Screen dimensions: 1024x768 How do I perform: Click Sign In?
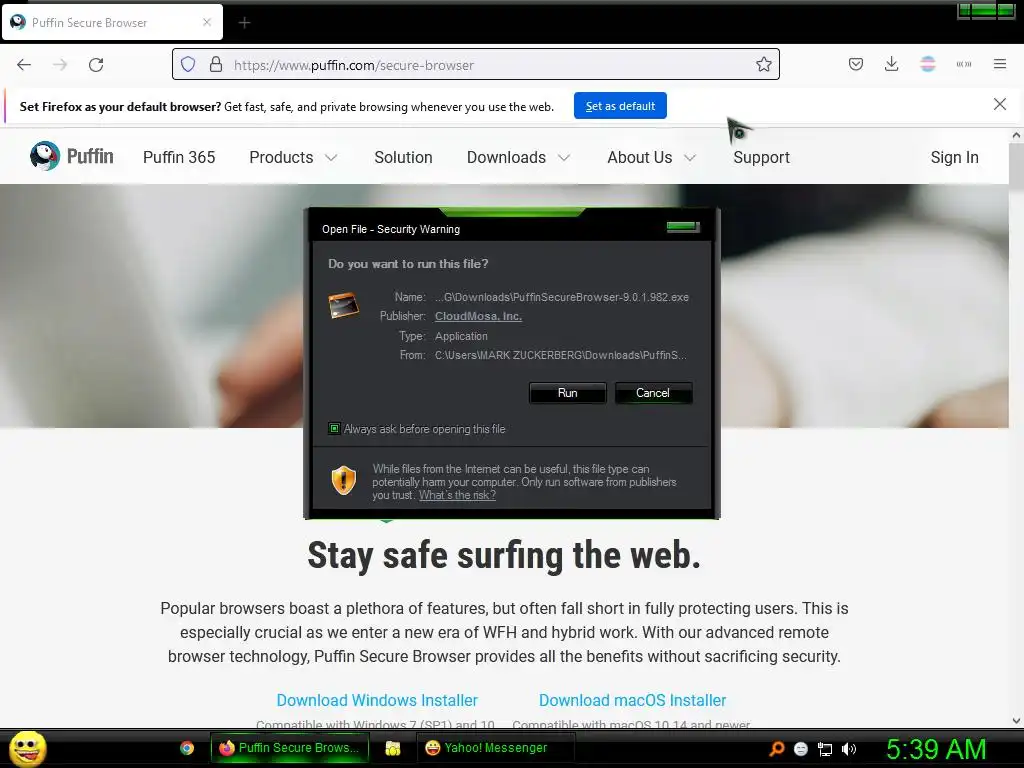954,157
